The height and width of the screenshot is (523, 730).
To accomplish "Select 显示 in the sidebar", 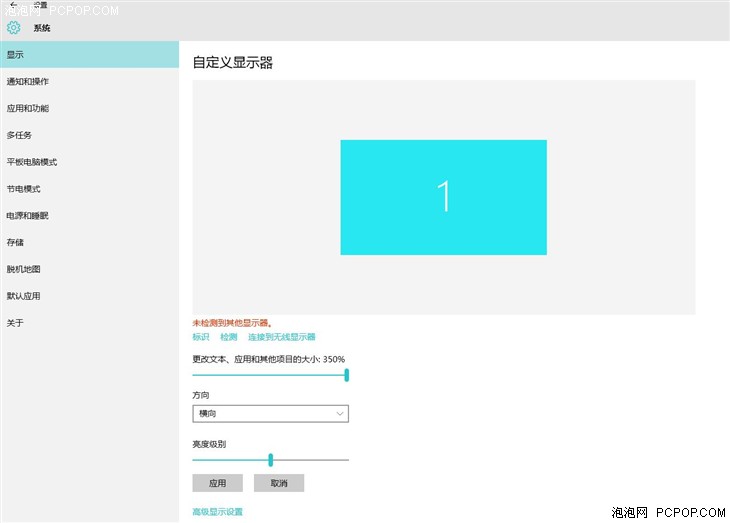I will (89, 54).
